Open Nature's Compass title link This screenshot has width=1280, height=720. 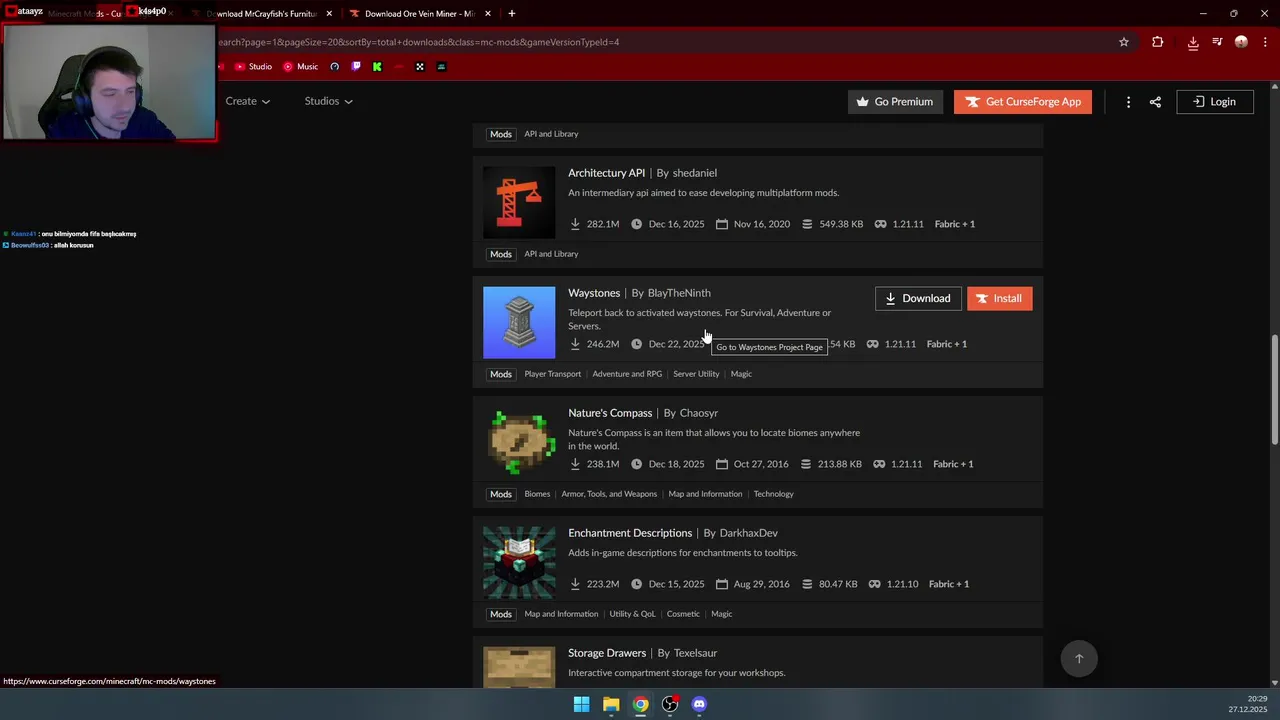point(610,413)
